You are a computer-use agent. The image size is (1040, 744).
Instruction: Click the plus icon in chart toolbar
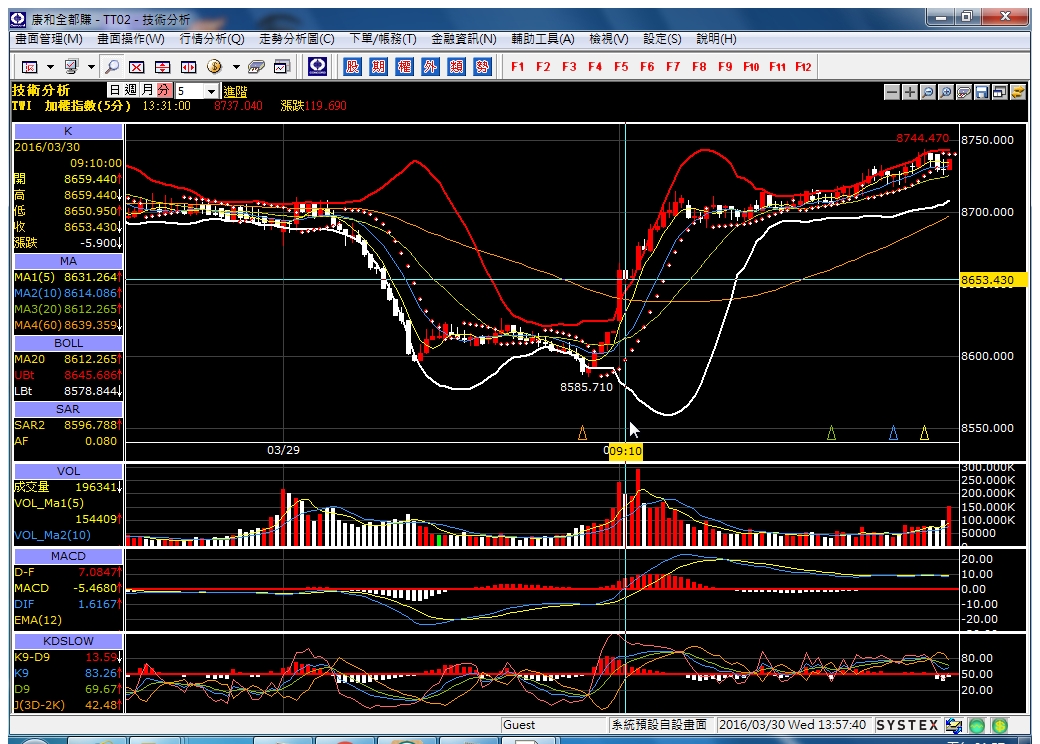tap(910, 92)
